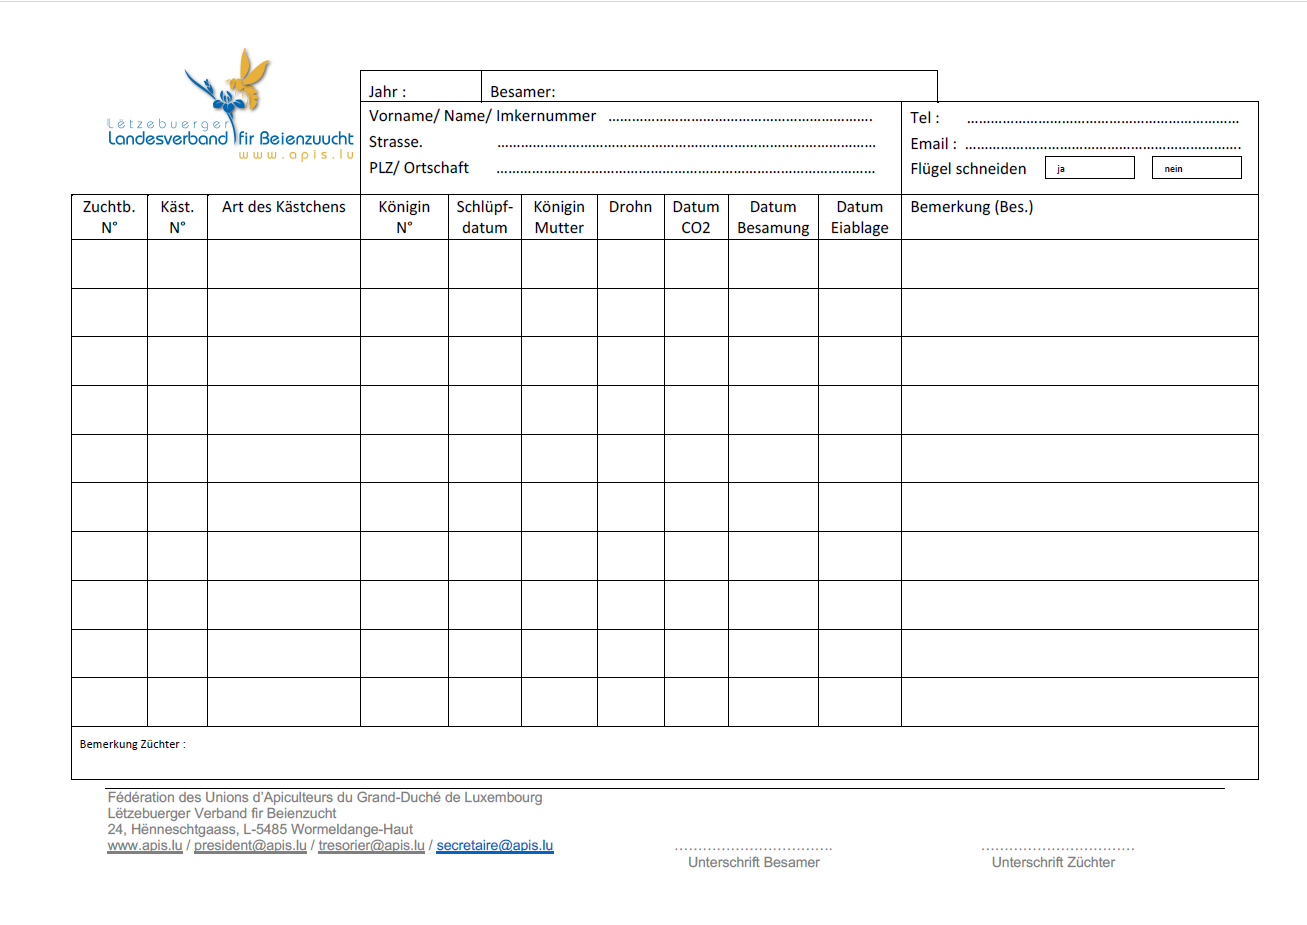Tick the 'ja' box for Flügel schneiden

tap(1089, 168)
